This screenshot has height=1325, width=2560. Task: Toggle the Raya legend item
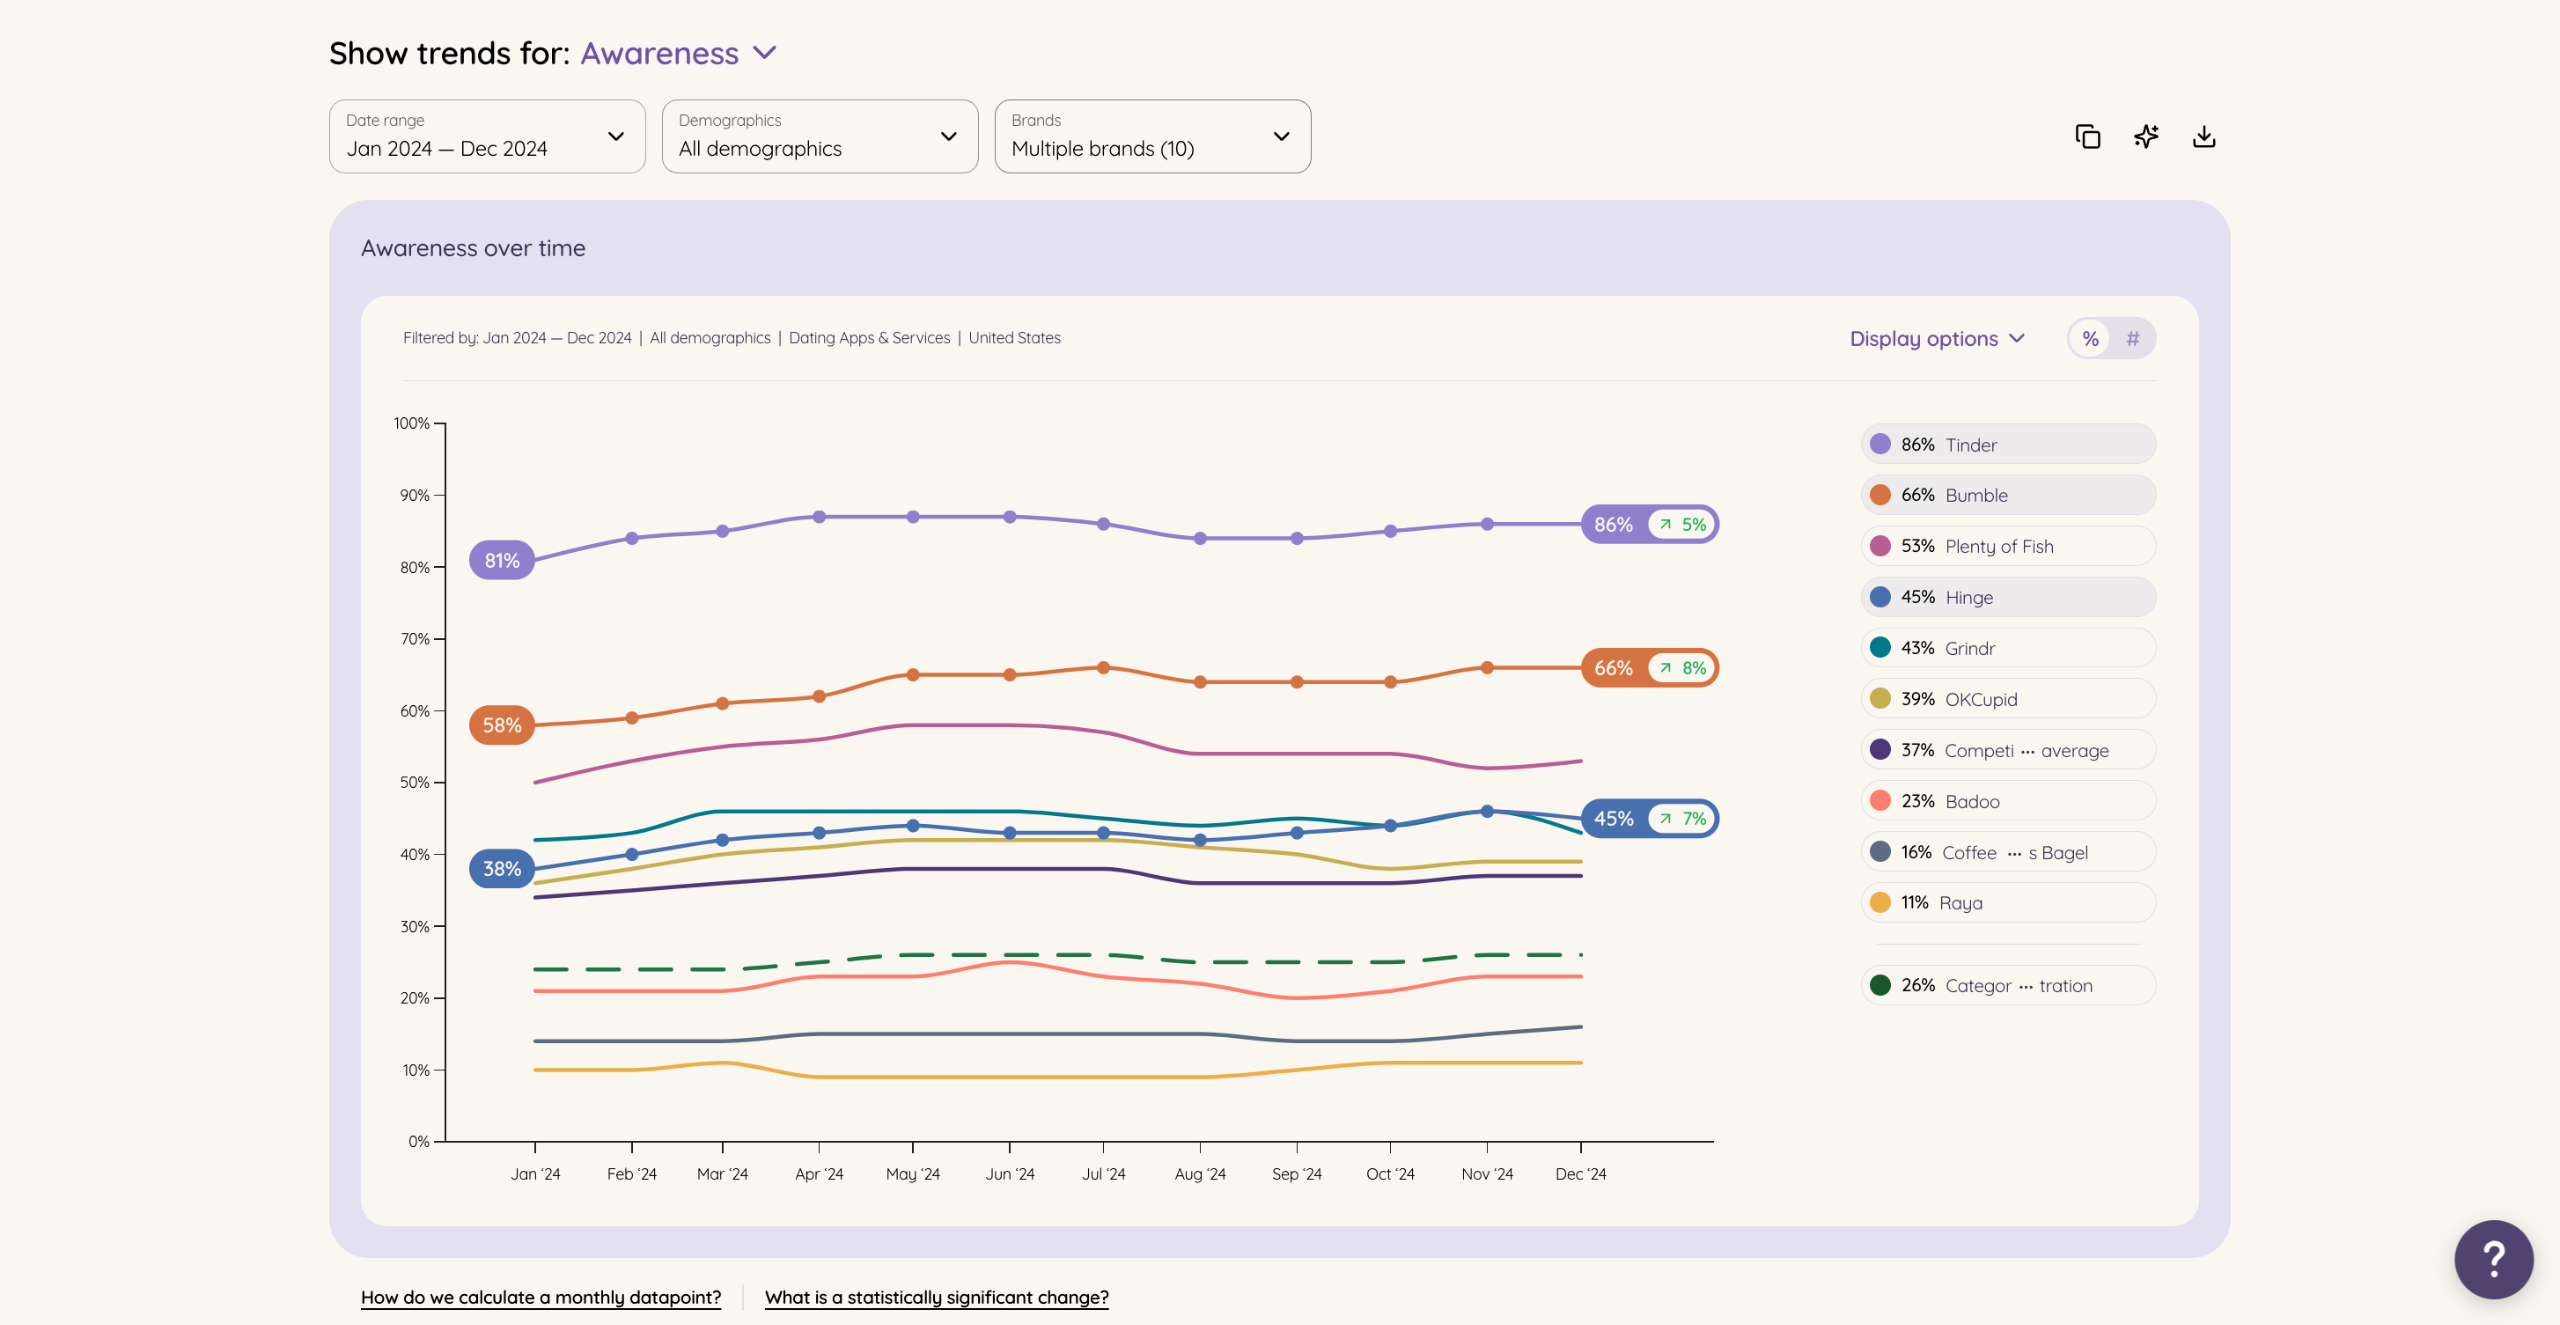[2008, 903]
